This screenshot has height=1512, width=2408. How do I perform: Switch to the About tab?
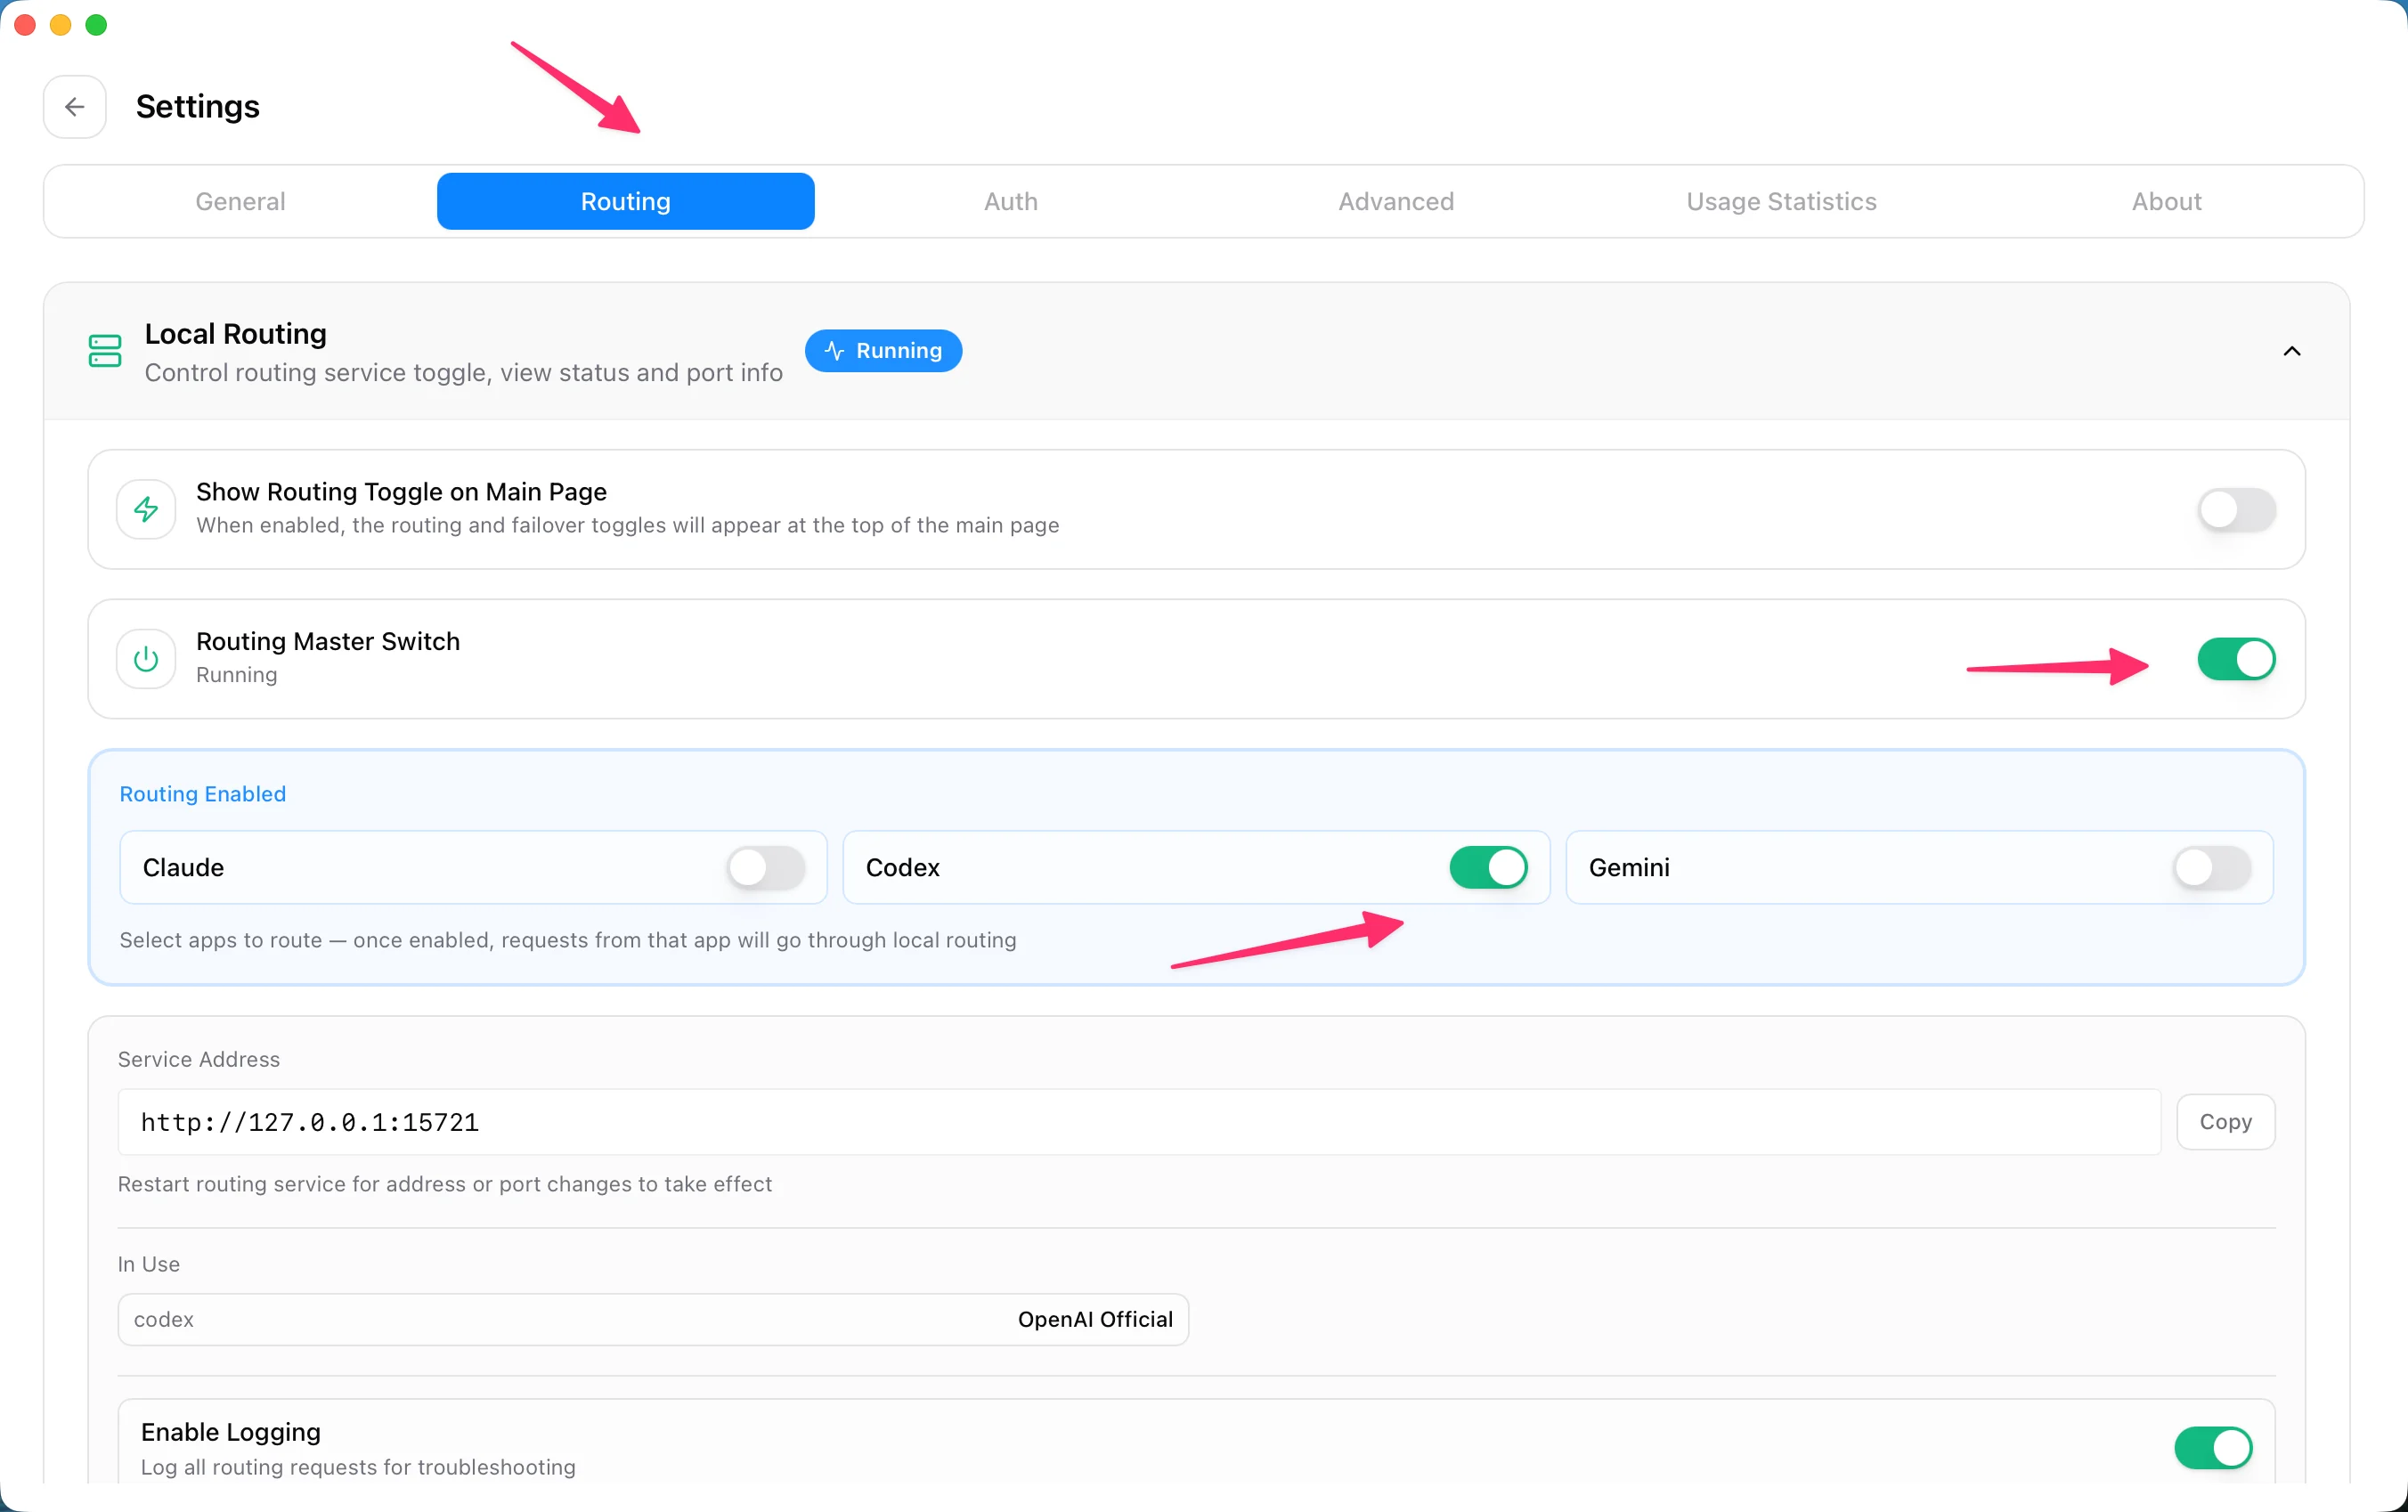tap(2166, 201)
